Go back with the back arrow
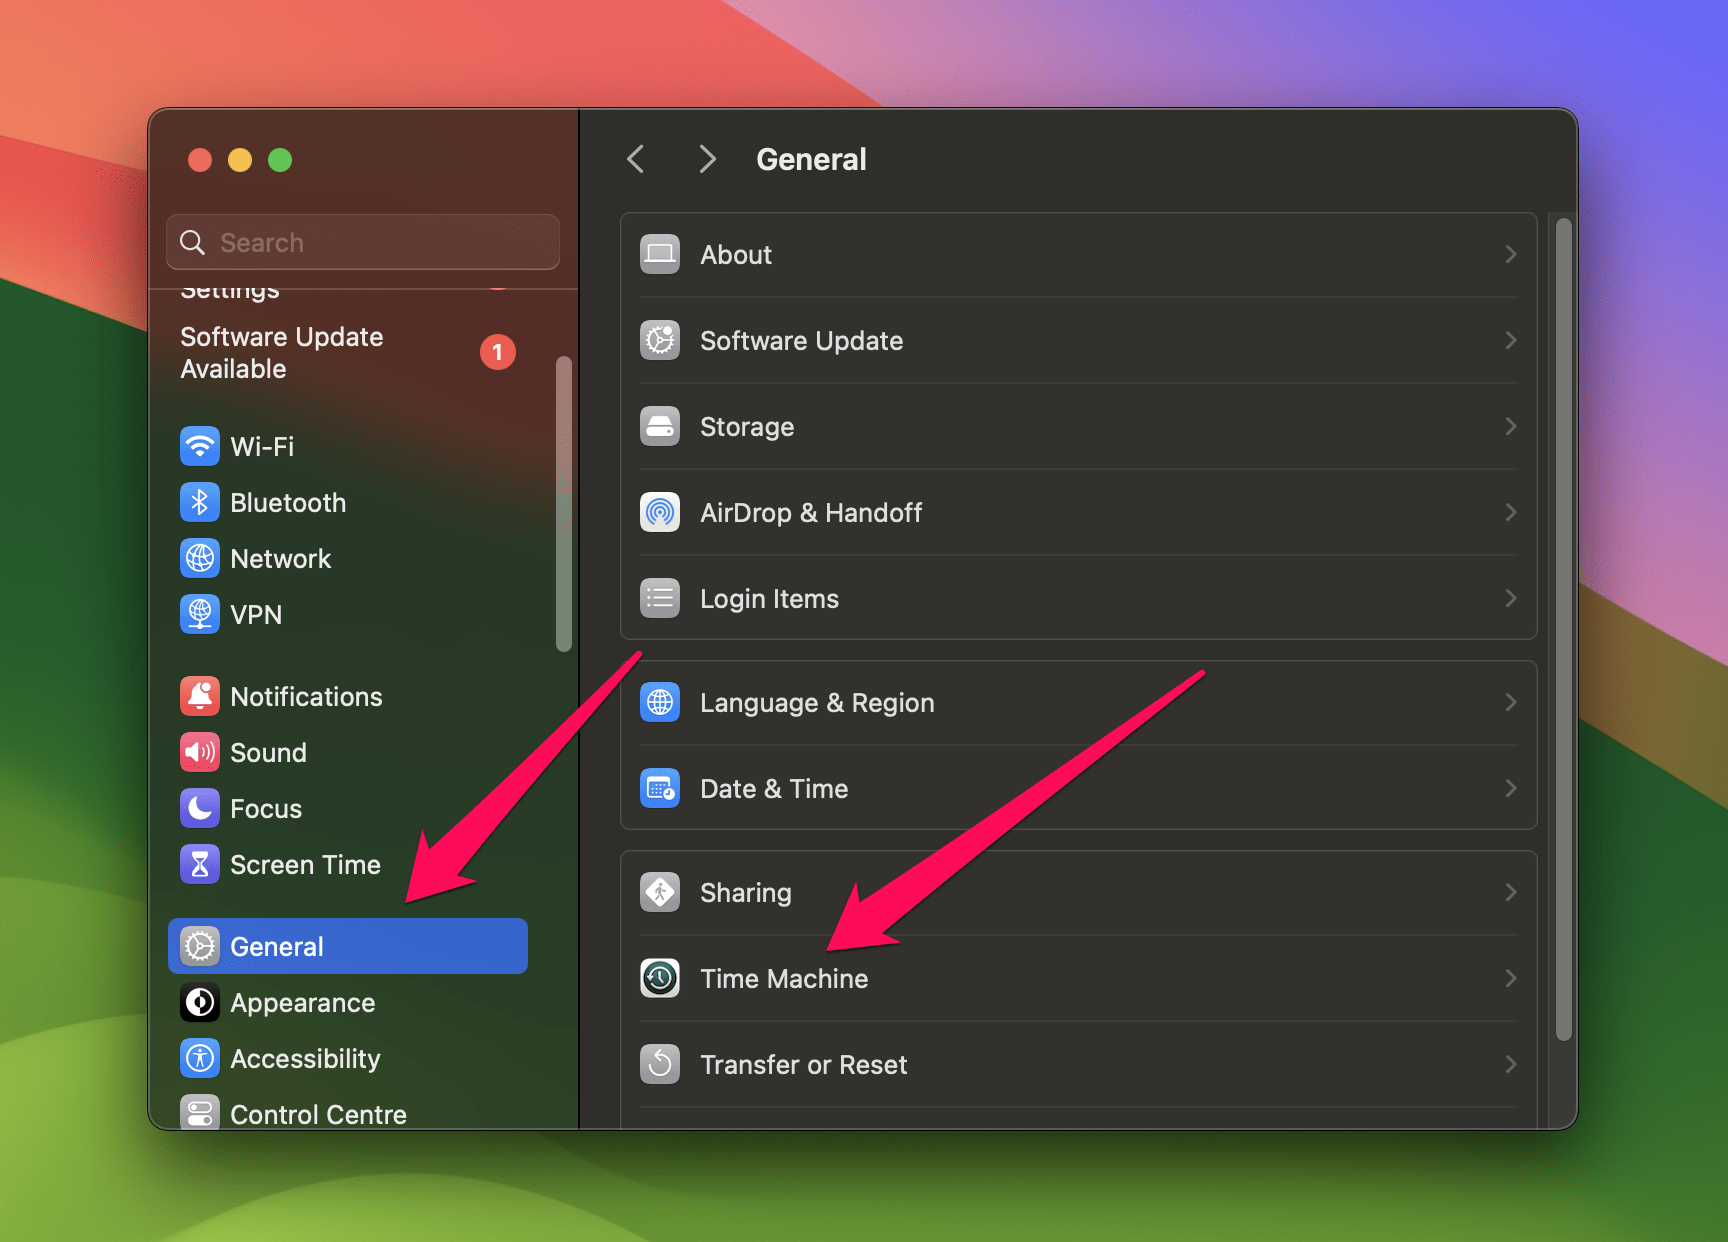The height and width of the screenshot is (1242, 1728). pos(635,159)
